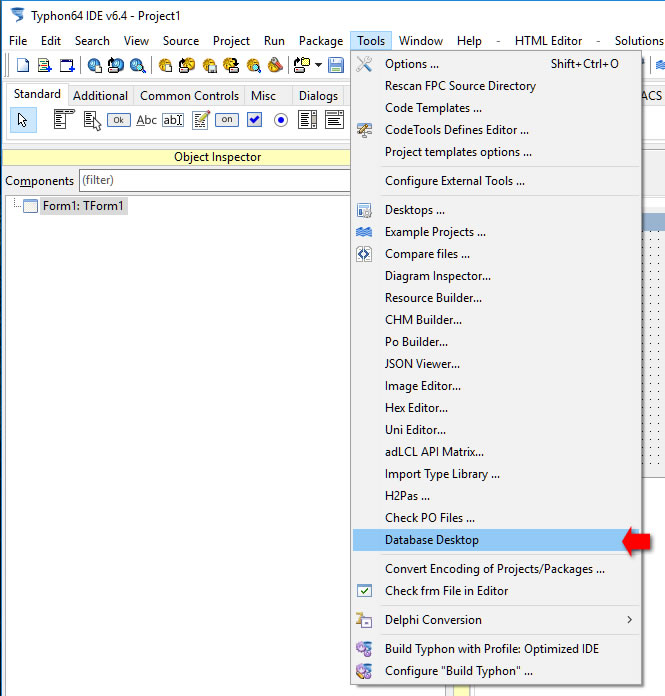Select the arrow pointer tool in the palette

pos(23,120)
